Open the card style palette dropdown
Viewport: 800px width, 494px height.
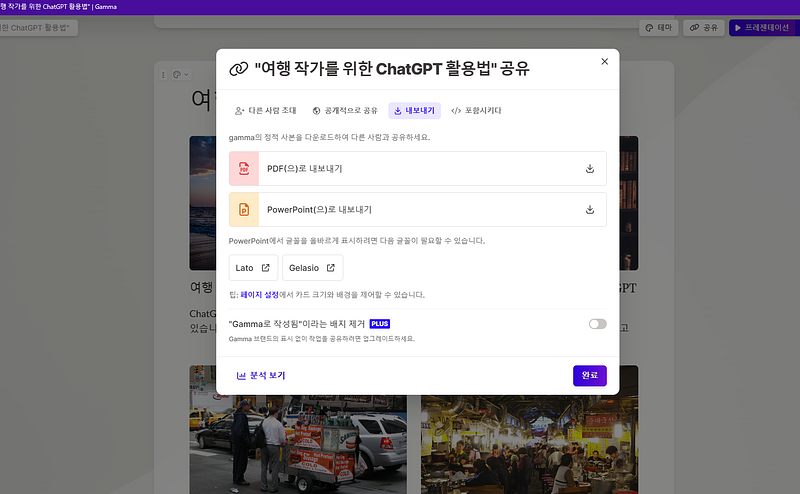(x=181, y=75)
